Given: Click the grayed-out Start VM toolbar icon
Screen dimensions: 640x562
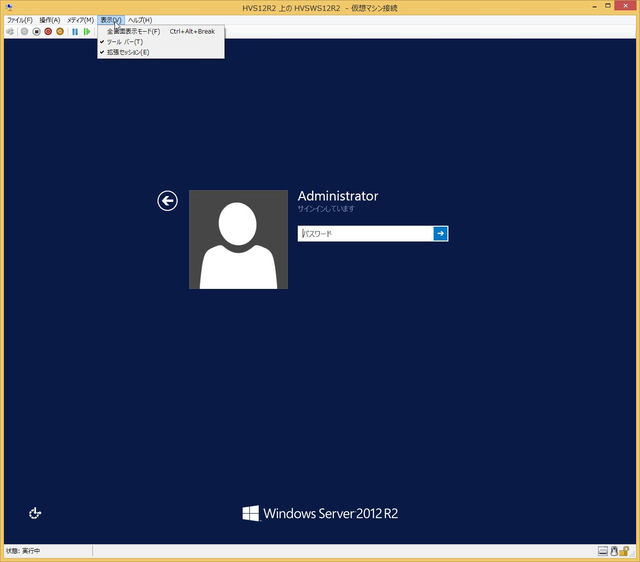Looking at the screenshot, I should tap(24, 31).
